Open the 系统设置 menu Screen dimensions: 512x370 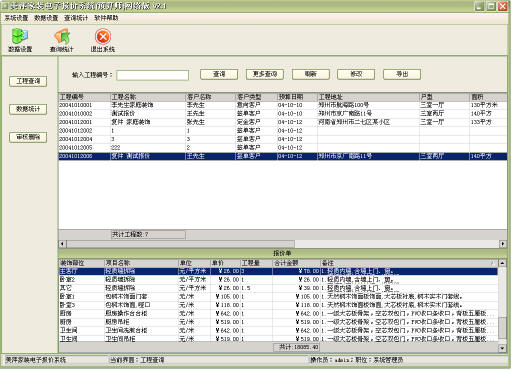[16, 18]
